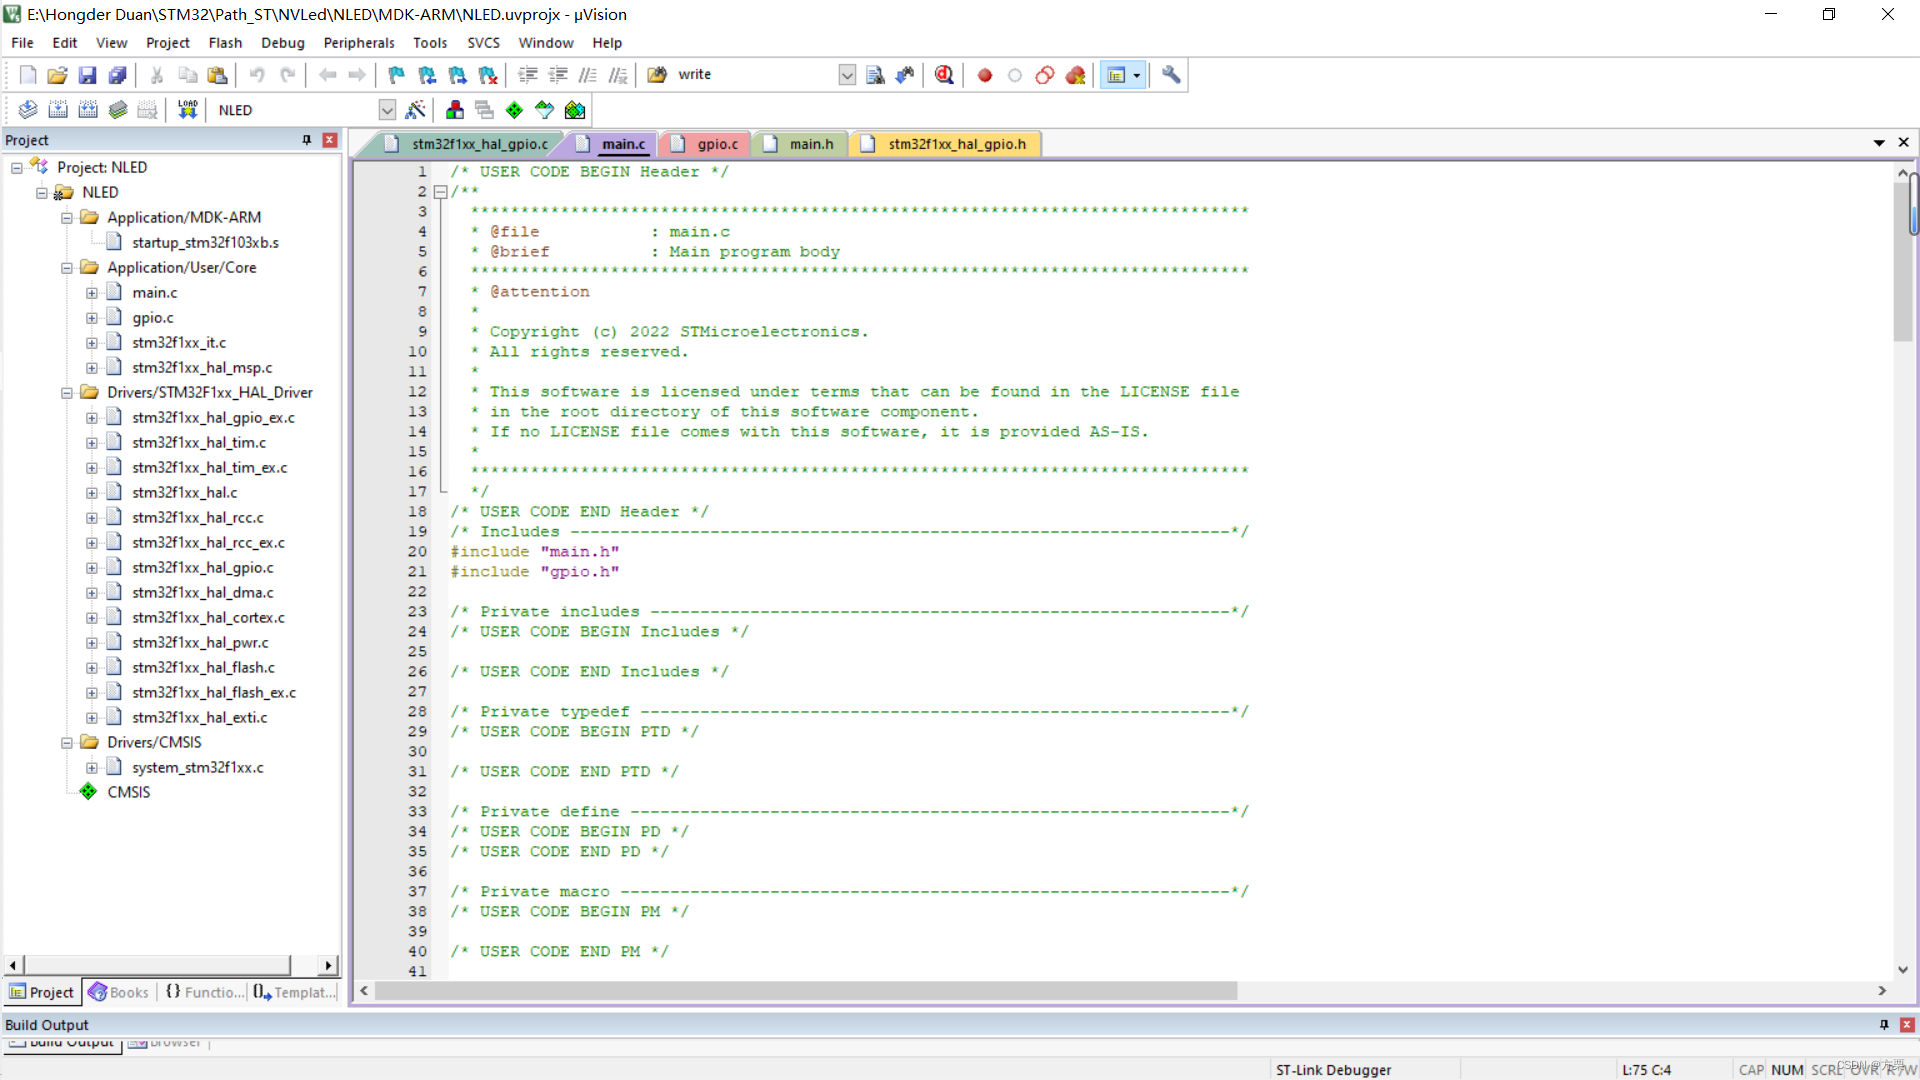Image resolution: width=1920 pixels, height=1080 pixels.
Task: Open Manage Run-Time Environment green diamond icon
Action: click(514, 110)
